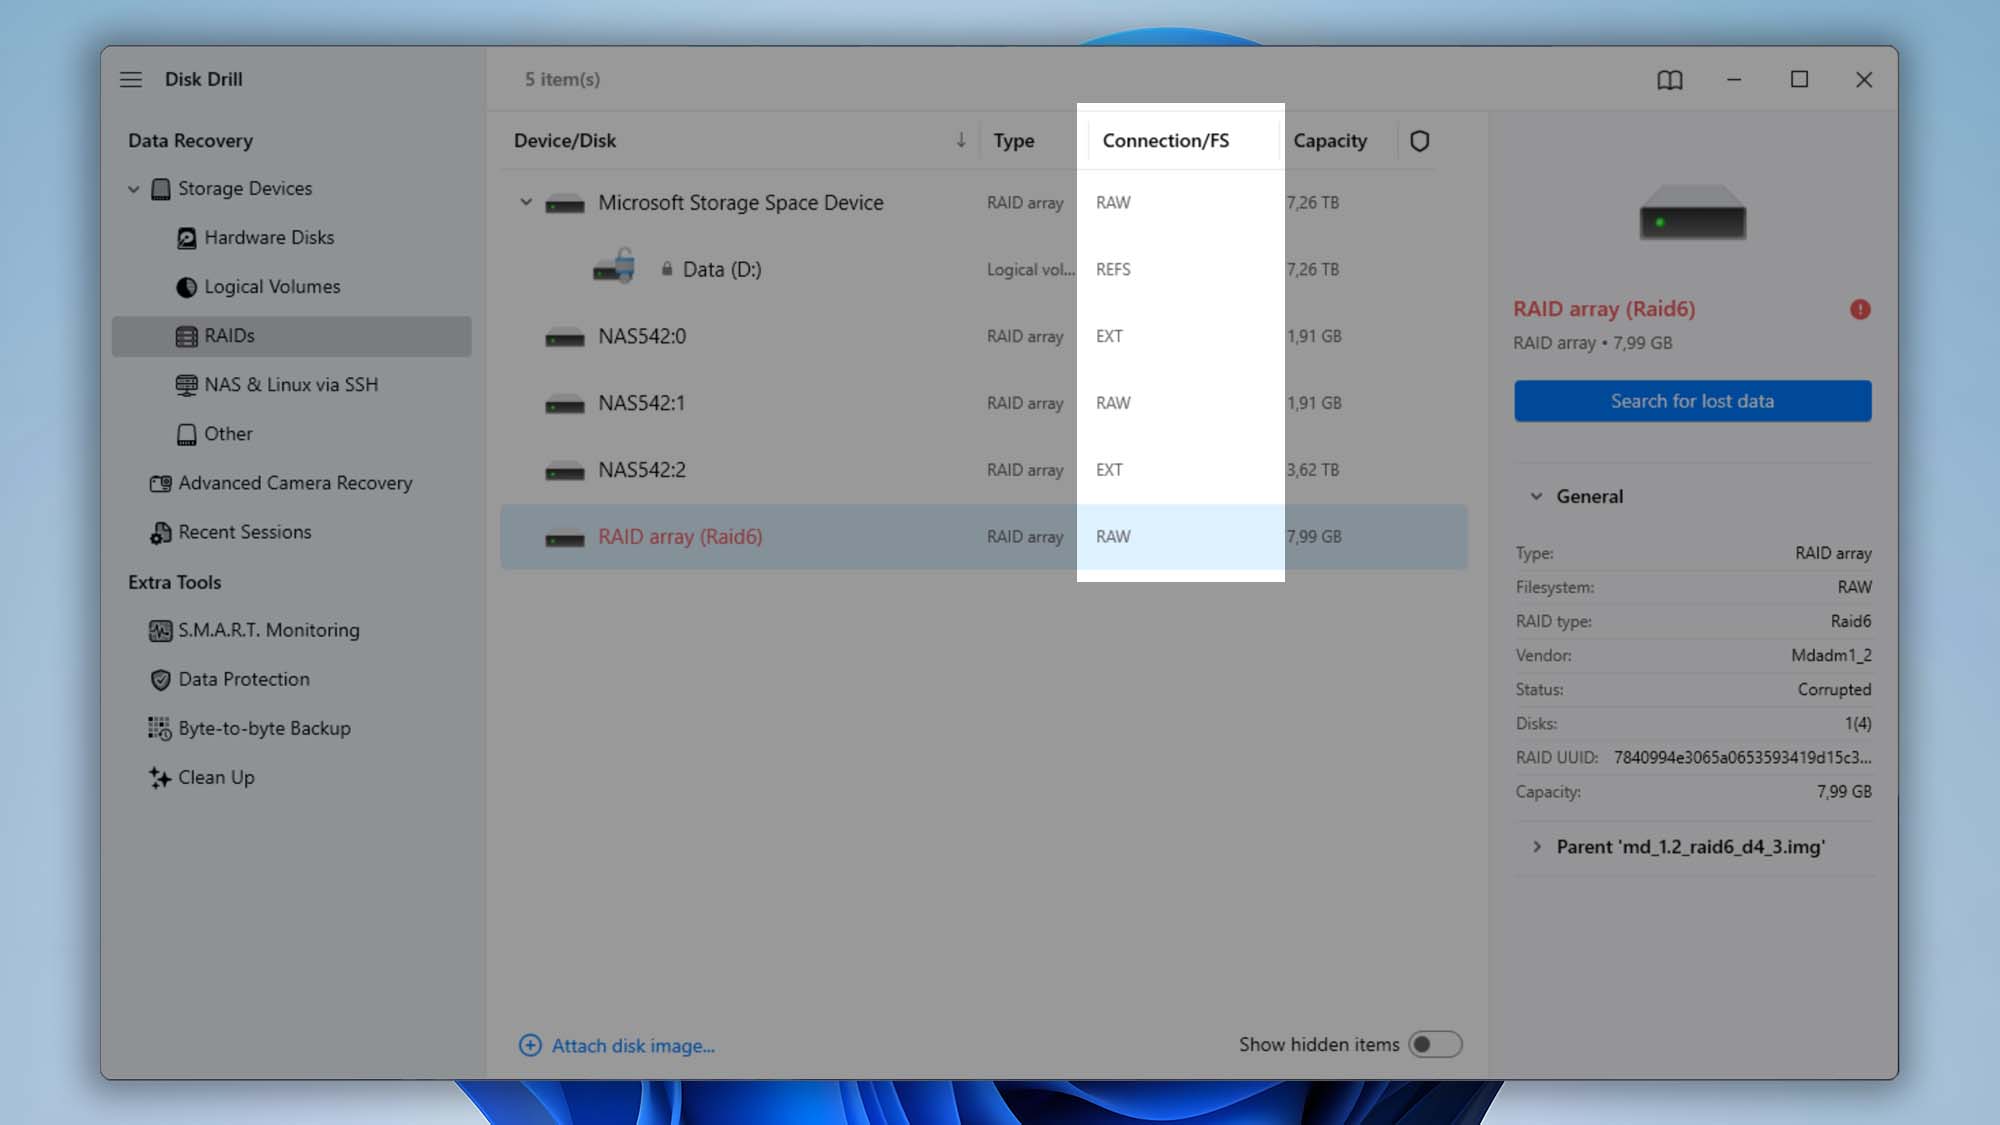
Task: Collapse the Storage Devices tree
Action: pyautogui.click(x=133, y=189)
